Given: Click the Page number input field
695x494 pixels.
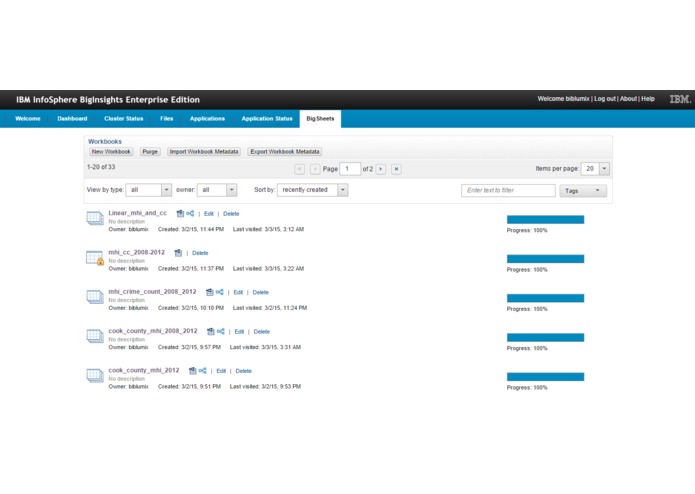Looking at the screenshot, I should [x=350, y=169].
